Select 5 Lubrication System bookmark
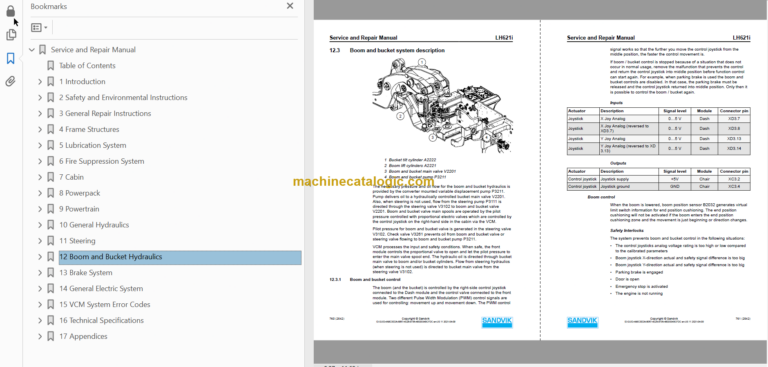Viewport: 768px width, 367px height. [93, 145]
